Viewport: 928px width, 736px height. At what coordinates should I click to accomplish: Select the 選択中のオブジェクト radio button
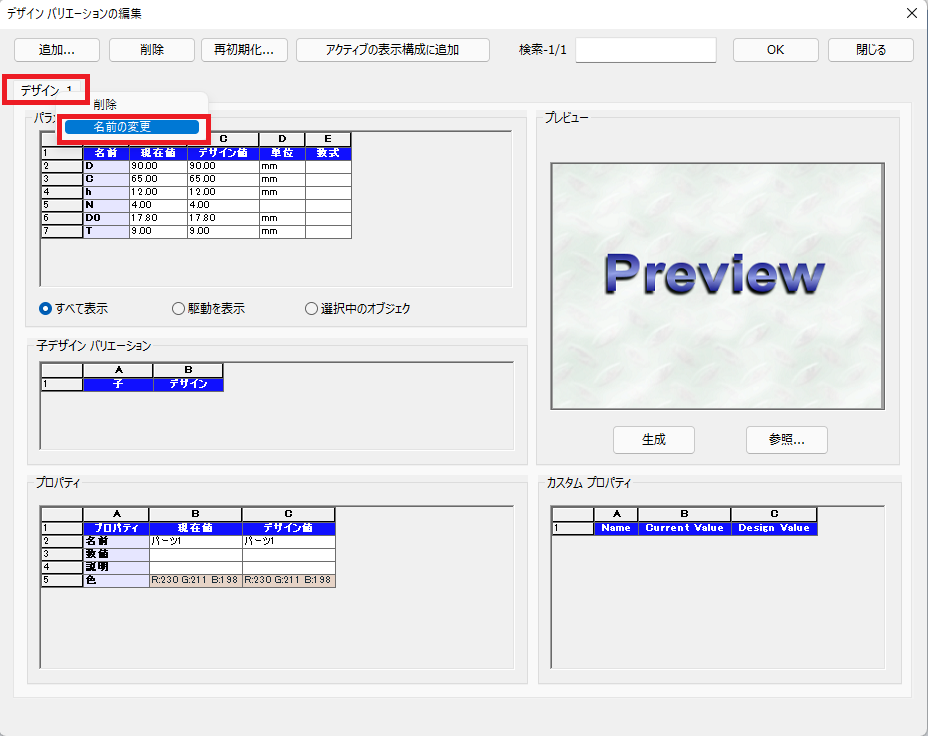pyautogui.click(x=312, y=309)
